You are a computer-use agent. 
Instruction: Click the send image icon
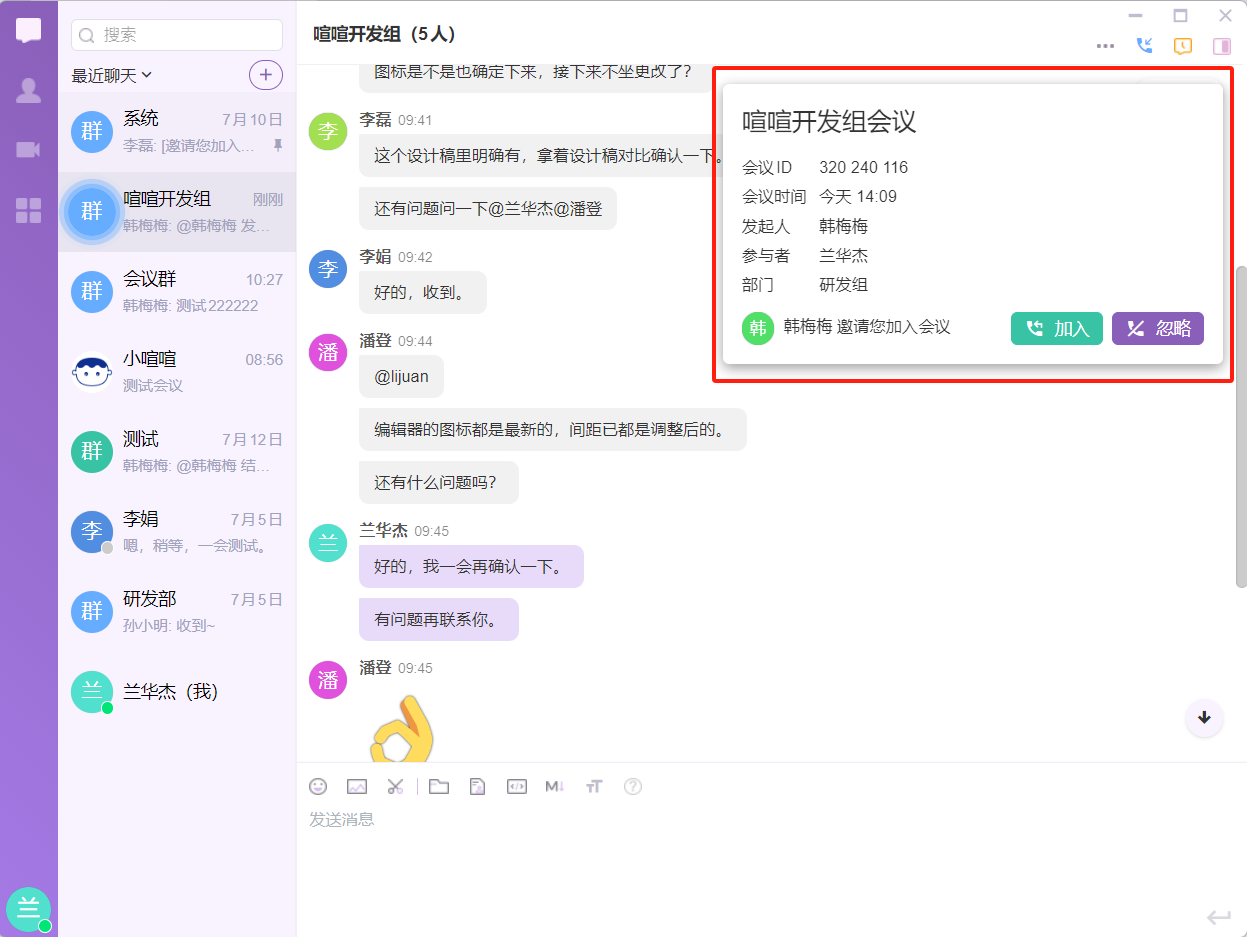click(x=357, y=787)
